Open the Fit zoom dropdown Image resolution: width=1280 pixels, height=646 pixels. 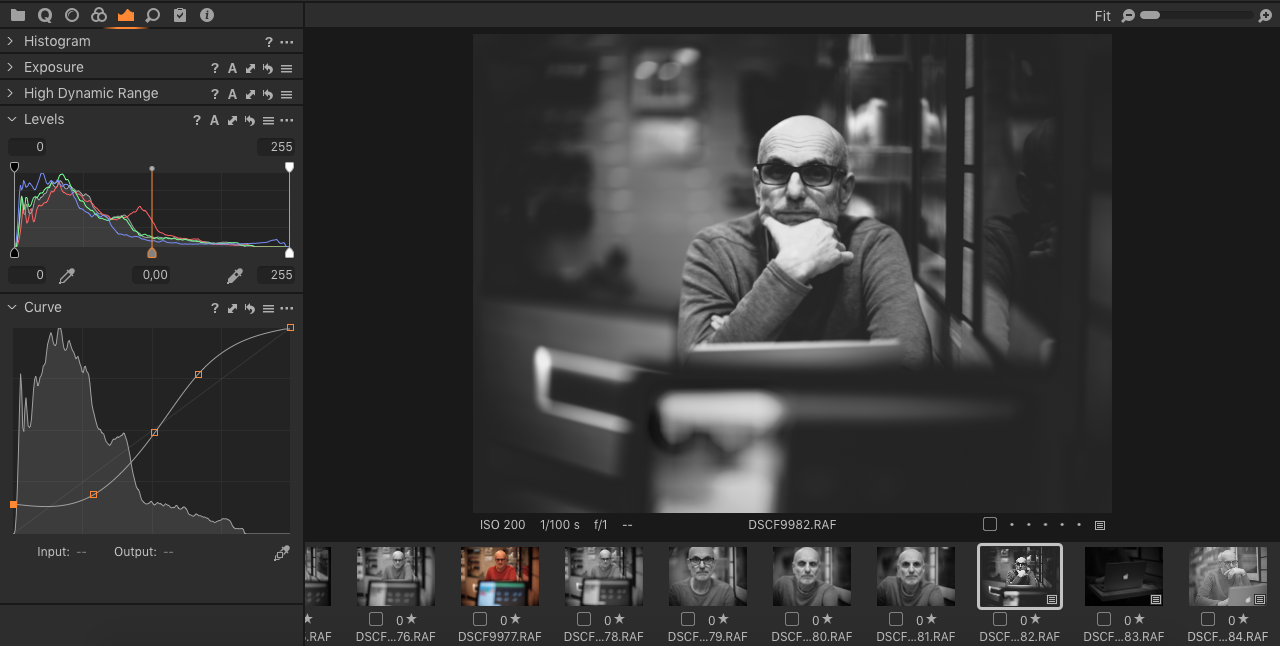(1102, 16)
